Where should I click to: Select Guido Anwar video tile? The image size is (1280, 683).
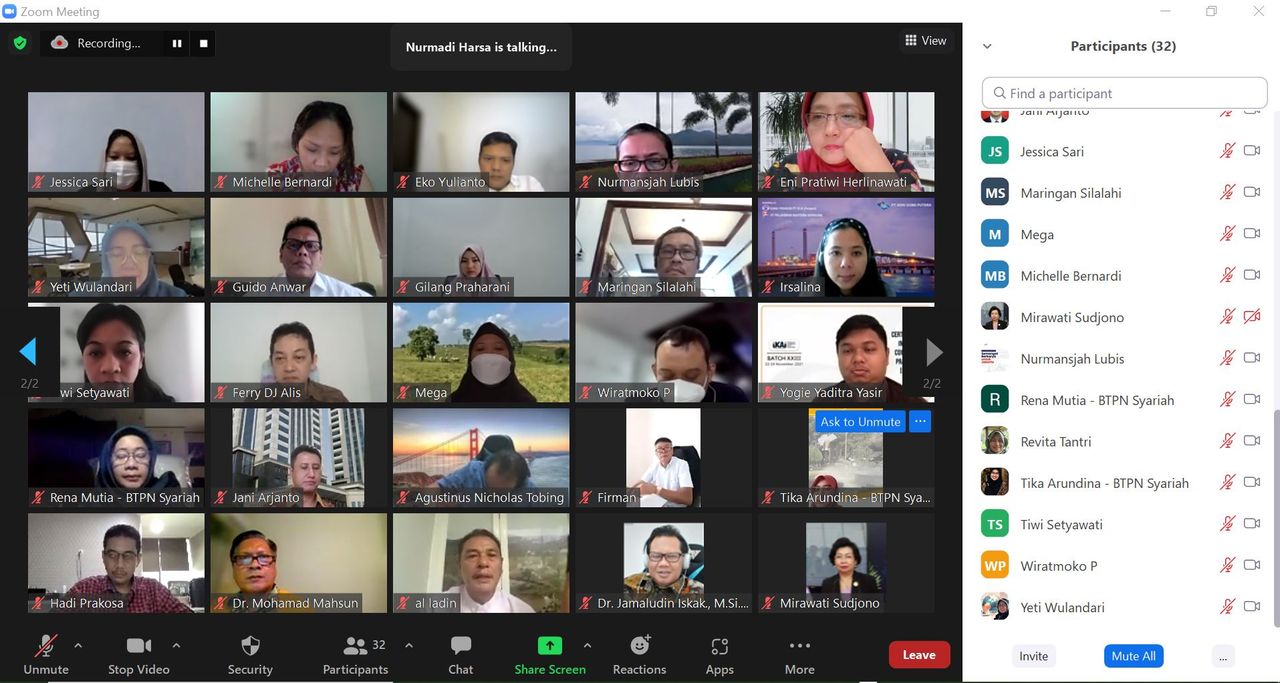click(298, 247)
